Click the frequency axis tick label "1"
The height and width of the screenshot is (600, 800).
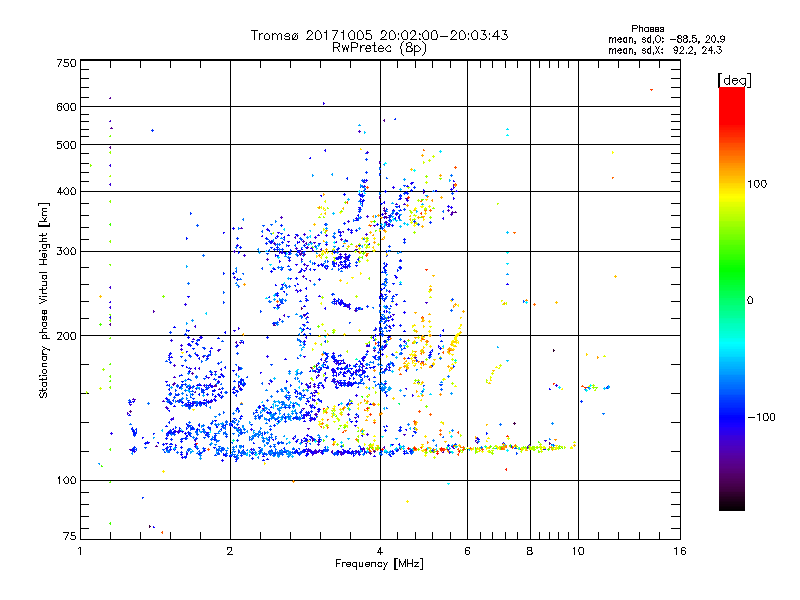pos(80,551)
